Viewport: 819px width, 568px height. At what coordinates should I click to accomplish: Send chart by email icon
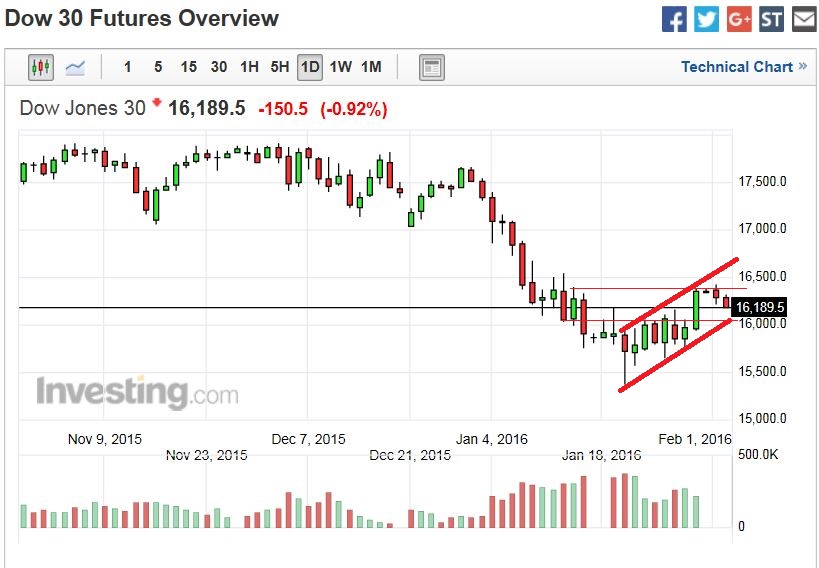pyautogui.click(x=803, y=19)
